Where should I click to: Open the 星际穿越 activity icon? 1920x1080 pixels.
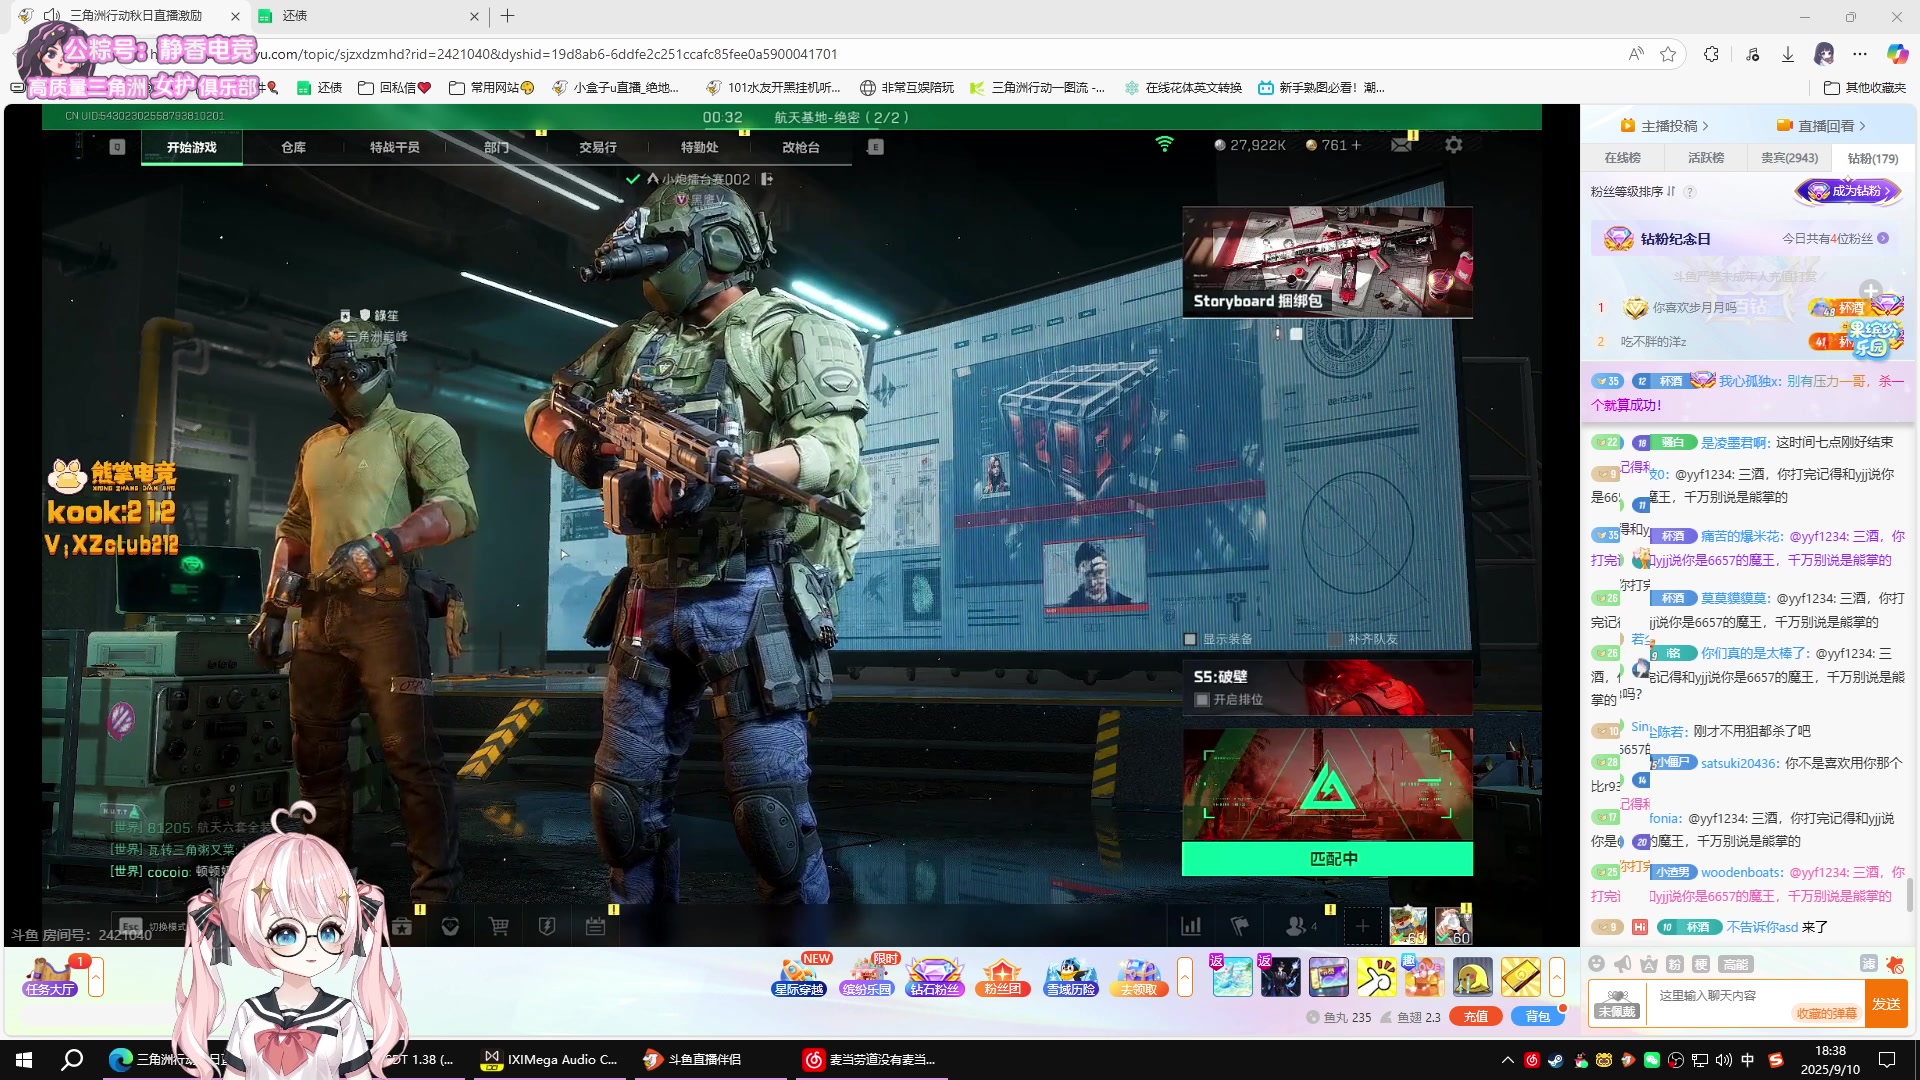coord(799,977)
